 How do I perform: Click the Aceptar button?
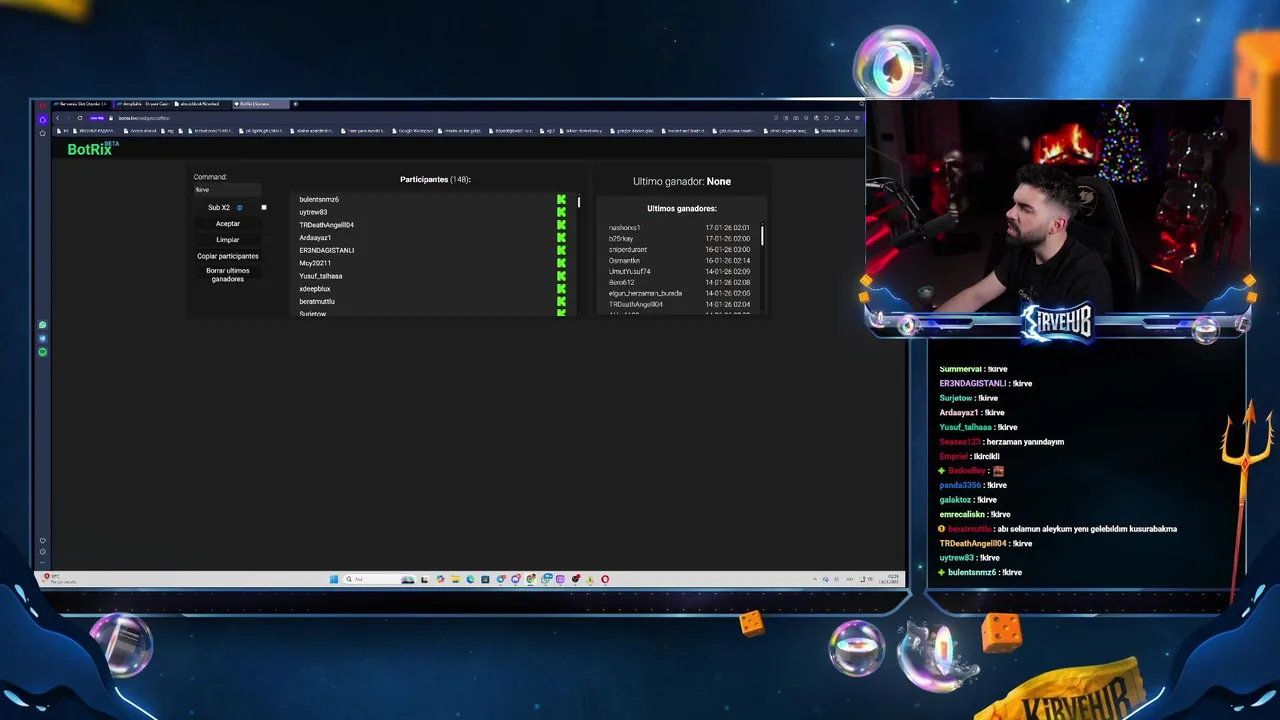tap(228, 224)
